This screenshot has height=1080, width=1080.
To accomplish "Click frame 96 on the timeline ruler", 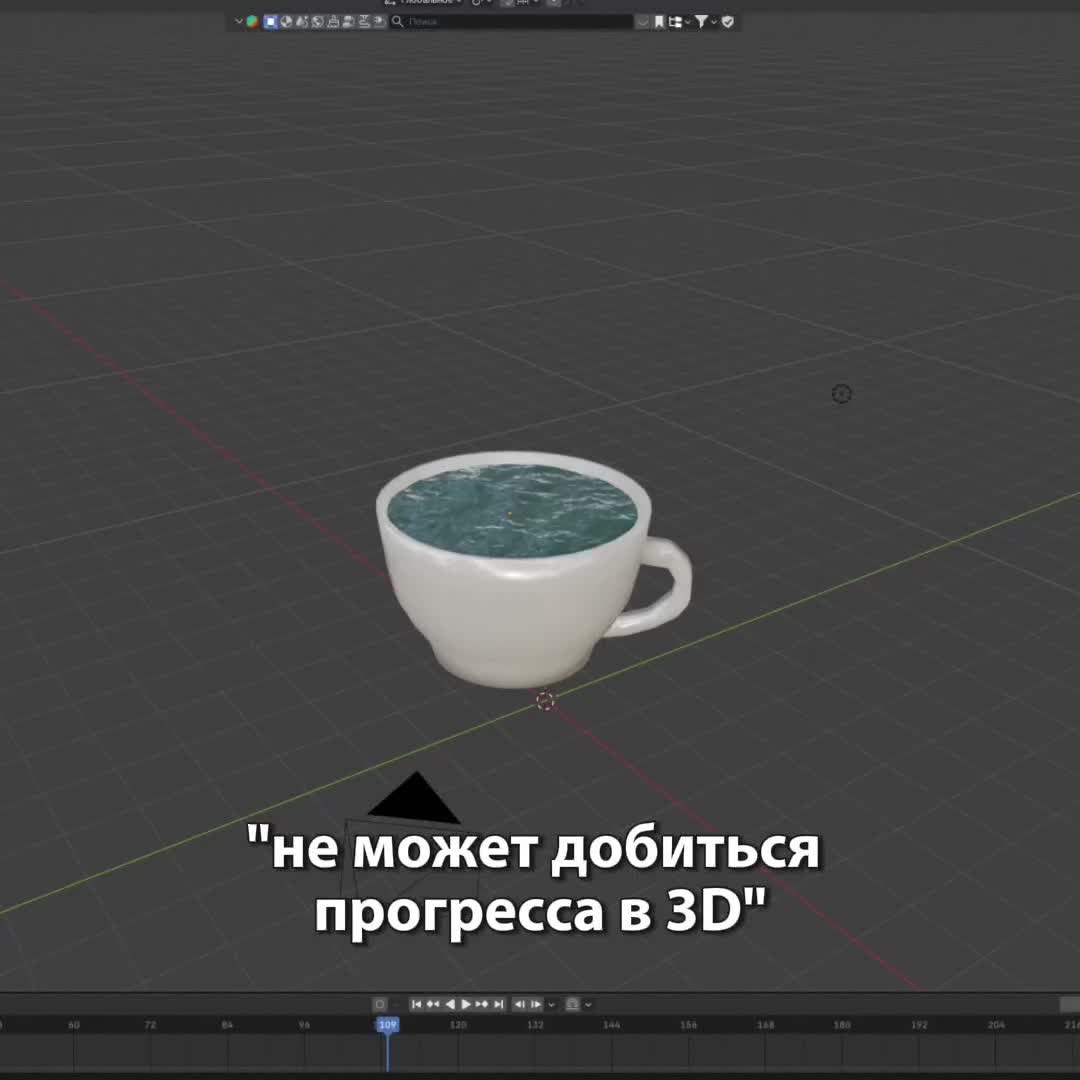I will pyautogui.click(x=304, y=1025).
